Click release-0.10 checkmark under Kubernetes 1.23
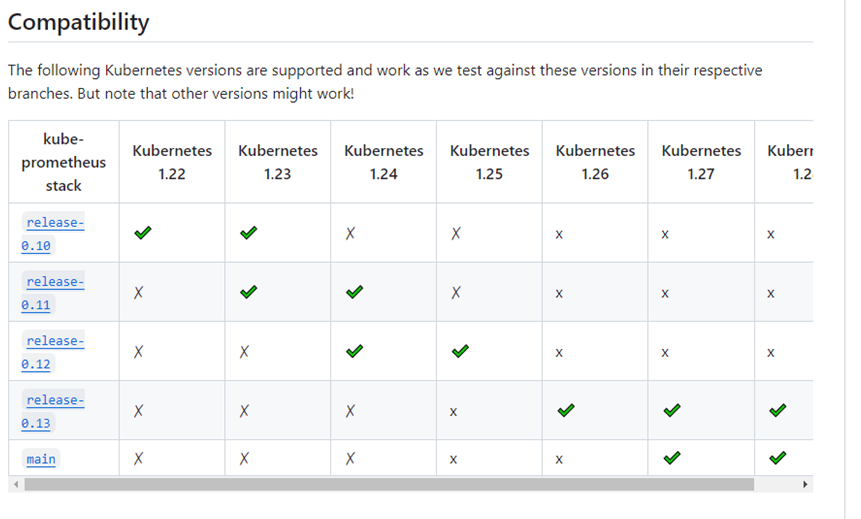Viewport: 861px width, 519px height. [x=249, y=233]
